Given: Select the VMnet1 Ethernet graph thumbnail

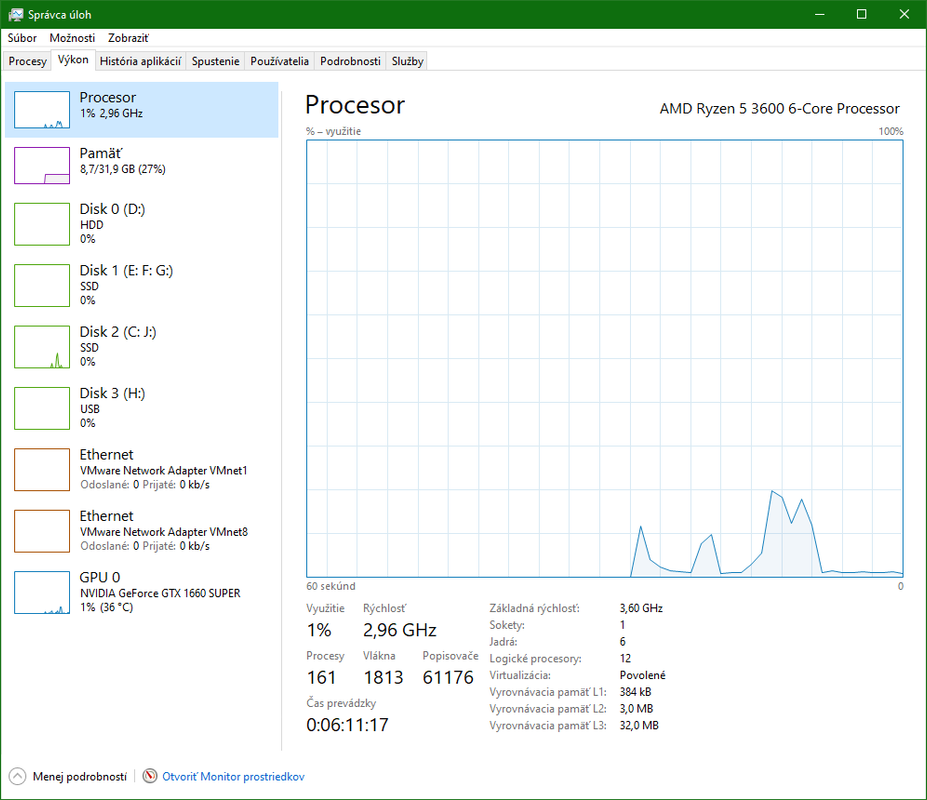Looking at the screenshot, I should tap(42, 469).
